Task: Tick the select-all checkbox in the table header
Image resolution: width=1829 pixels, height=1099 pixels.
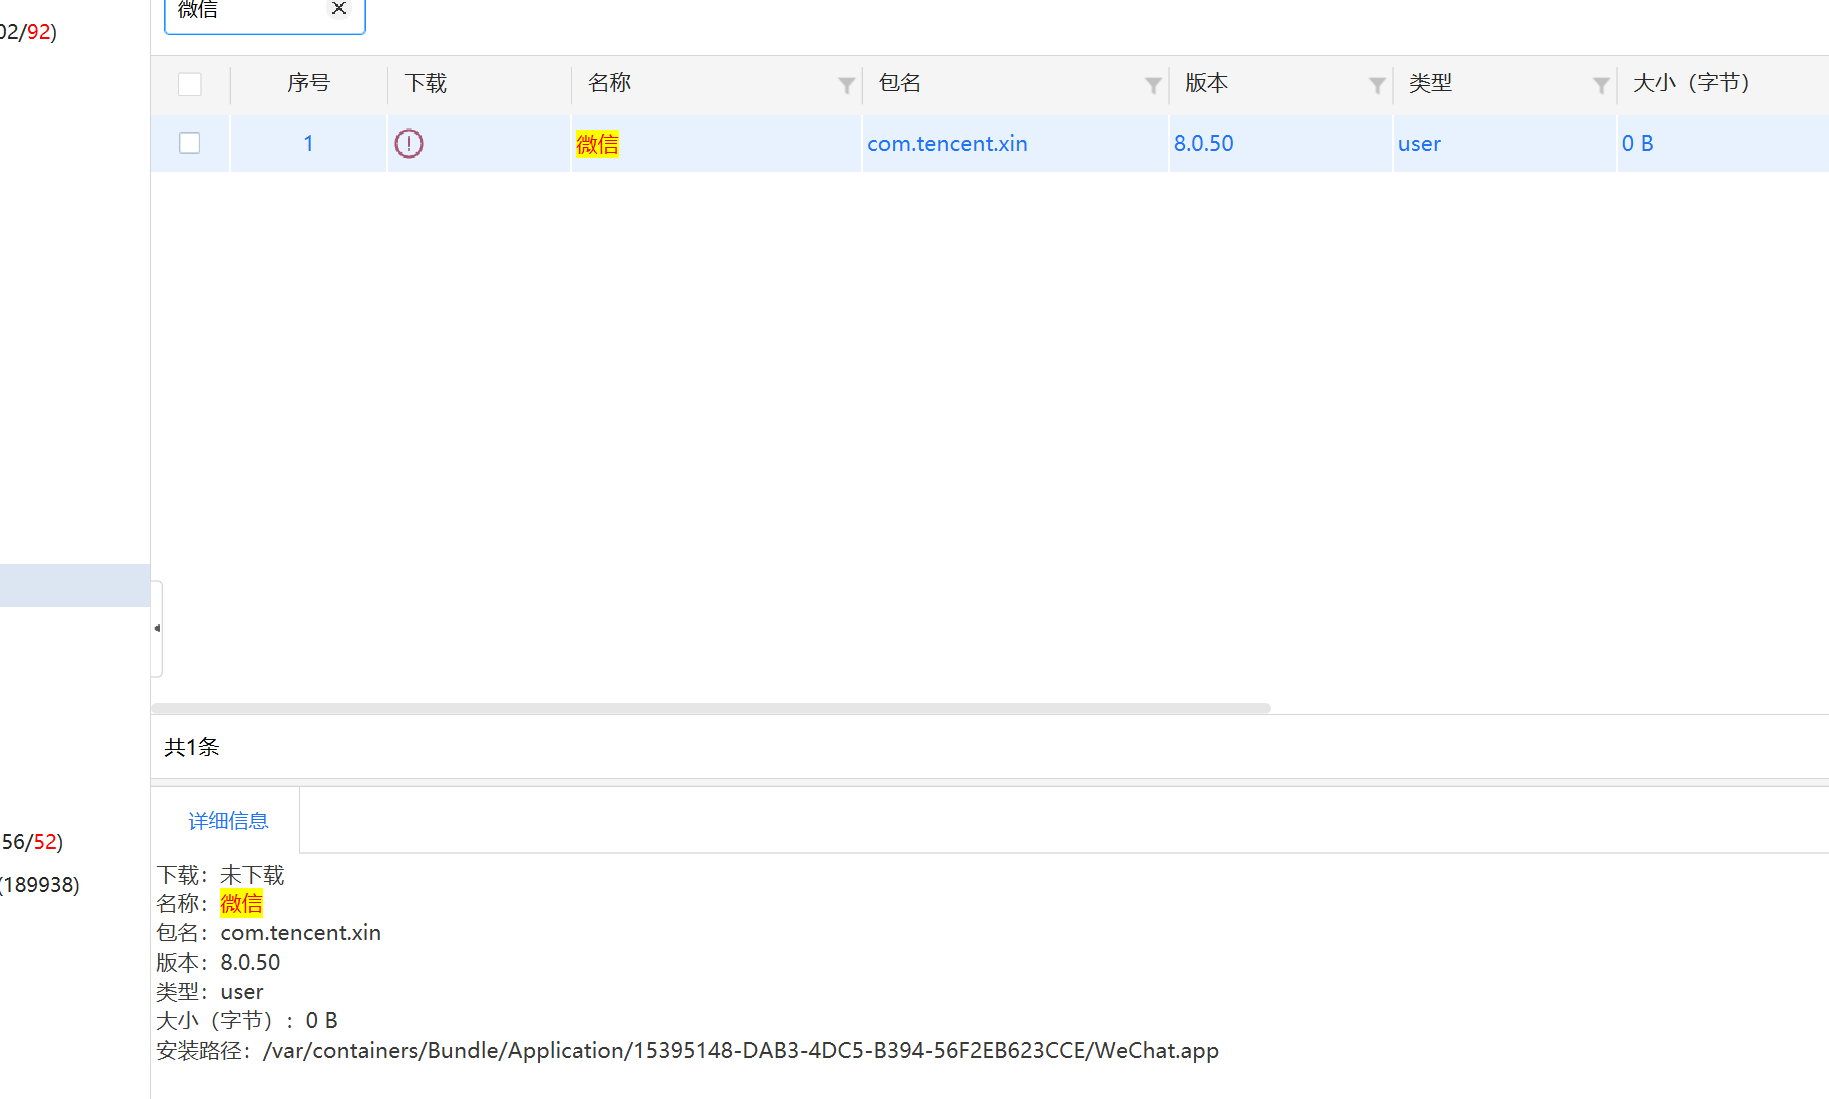Action: (189, 84)
